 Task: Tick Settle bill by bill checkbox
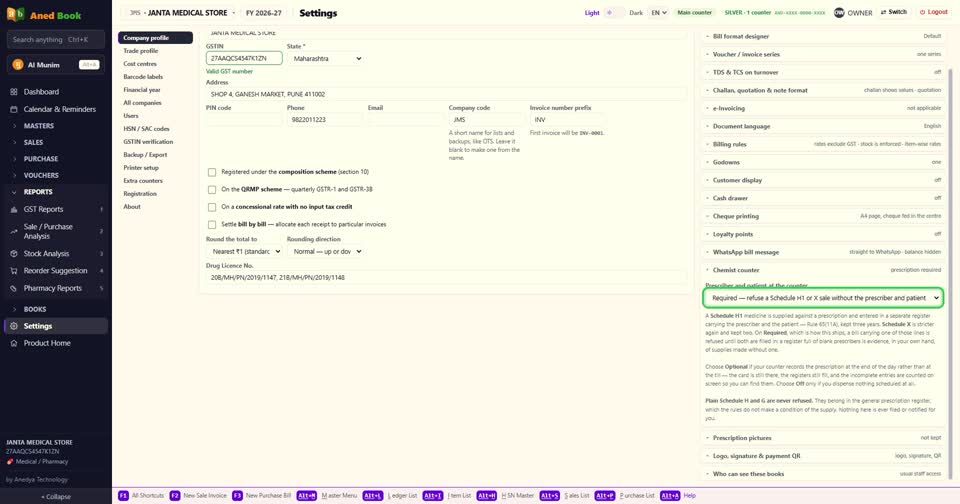click(x=212, y=225)
